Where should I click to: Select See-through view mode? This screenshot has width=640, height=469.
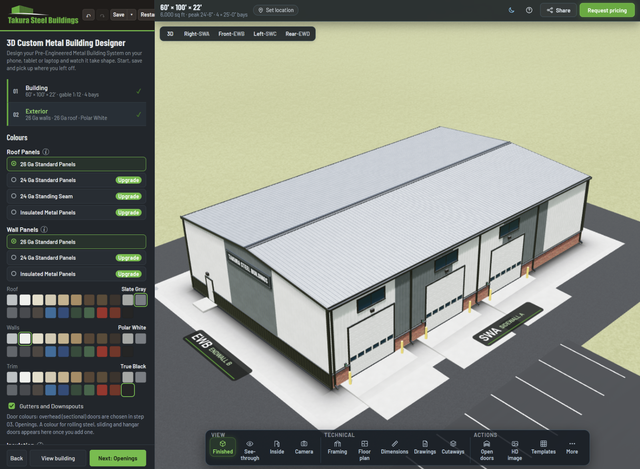point(250,451)
